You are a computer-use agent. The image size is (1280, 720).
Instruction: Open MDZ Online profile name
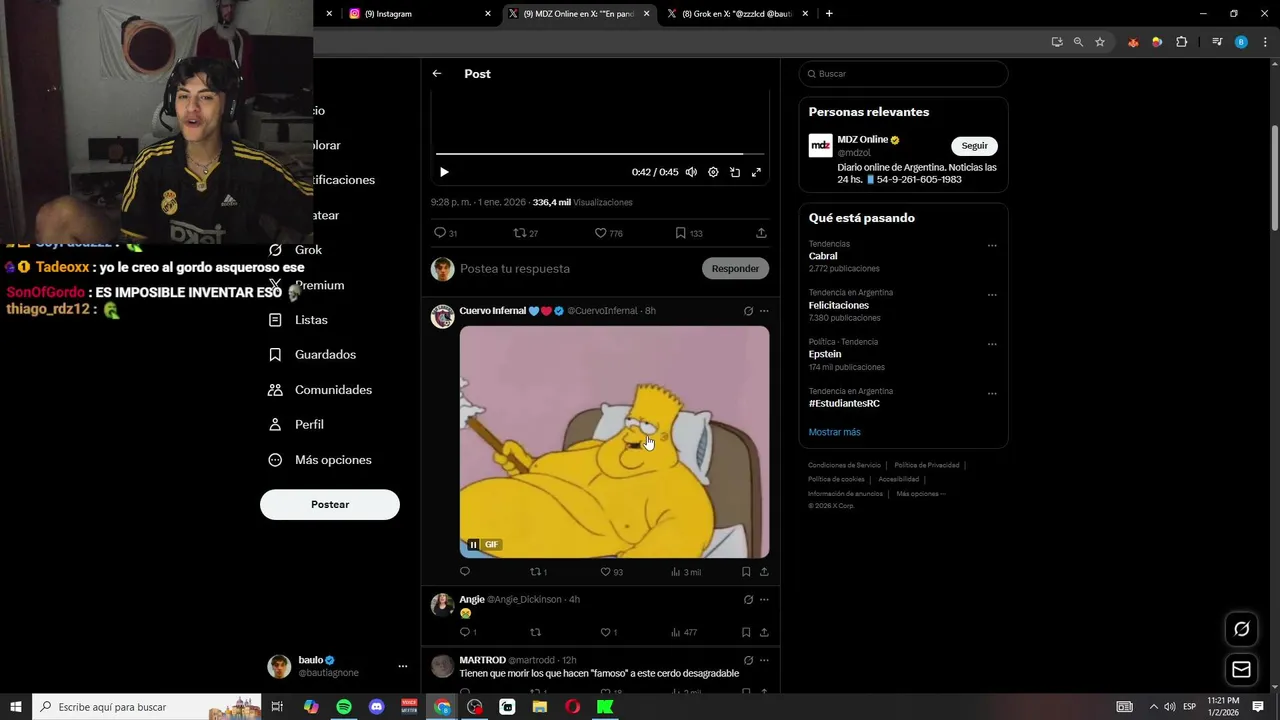click(862, 140)
